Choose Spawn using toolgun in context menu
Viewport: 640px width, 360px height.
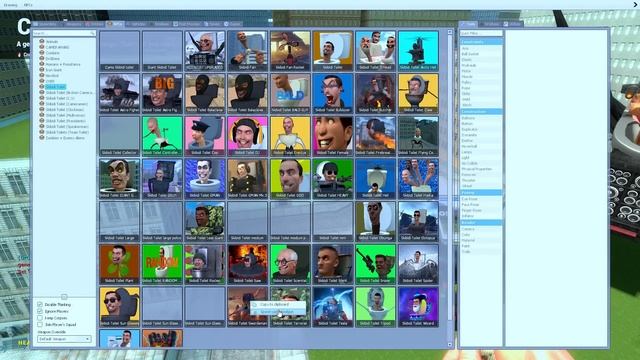pyautogui.click(x=278, y=311)
